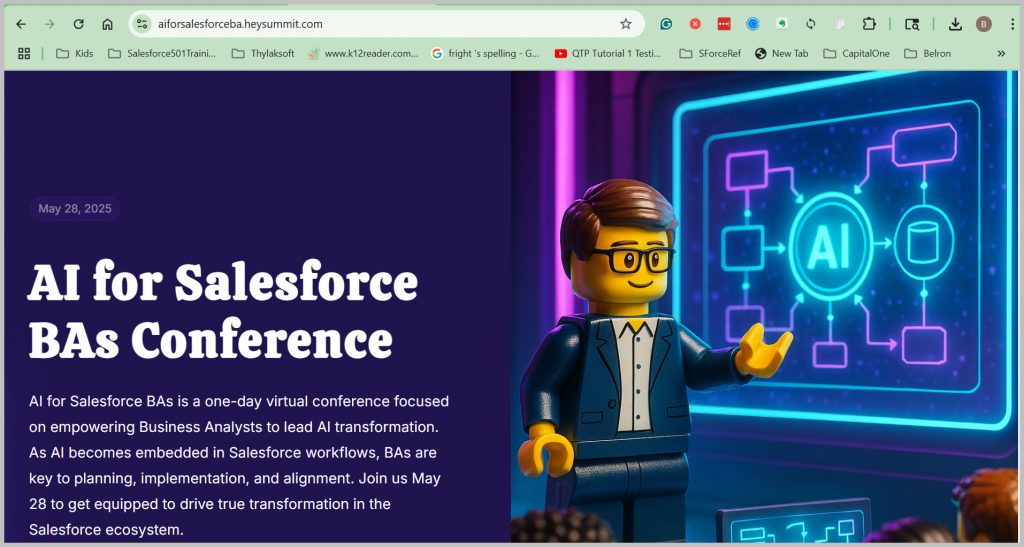Click the forward navigation arrow
1024x547 pixels.
tap(50, 24)
